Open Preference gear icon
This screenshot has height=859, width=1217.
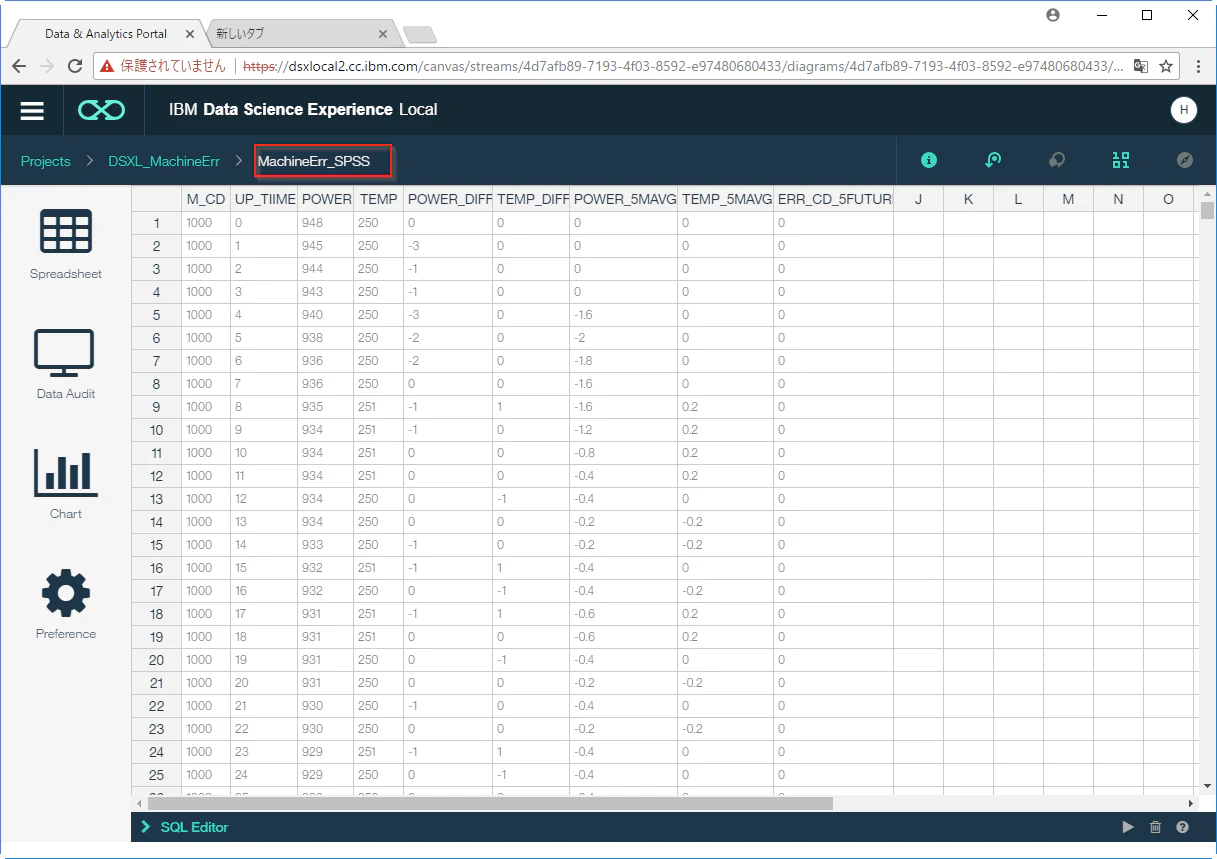pyautogui.click(x=66, y=593)
